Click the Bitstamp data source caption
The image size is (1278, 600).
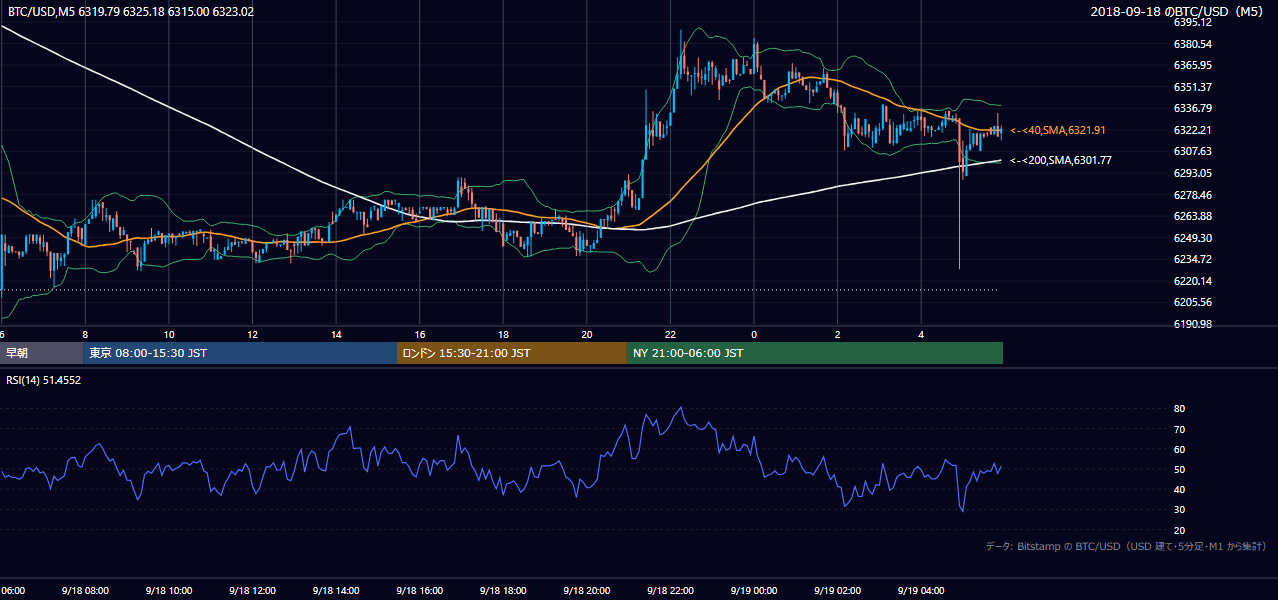click(1126, 546)
